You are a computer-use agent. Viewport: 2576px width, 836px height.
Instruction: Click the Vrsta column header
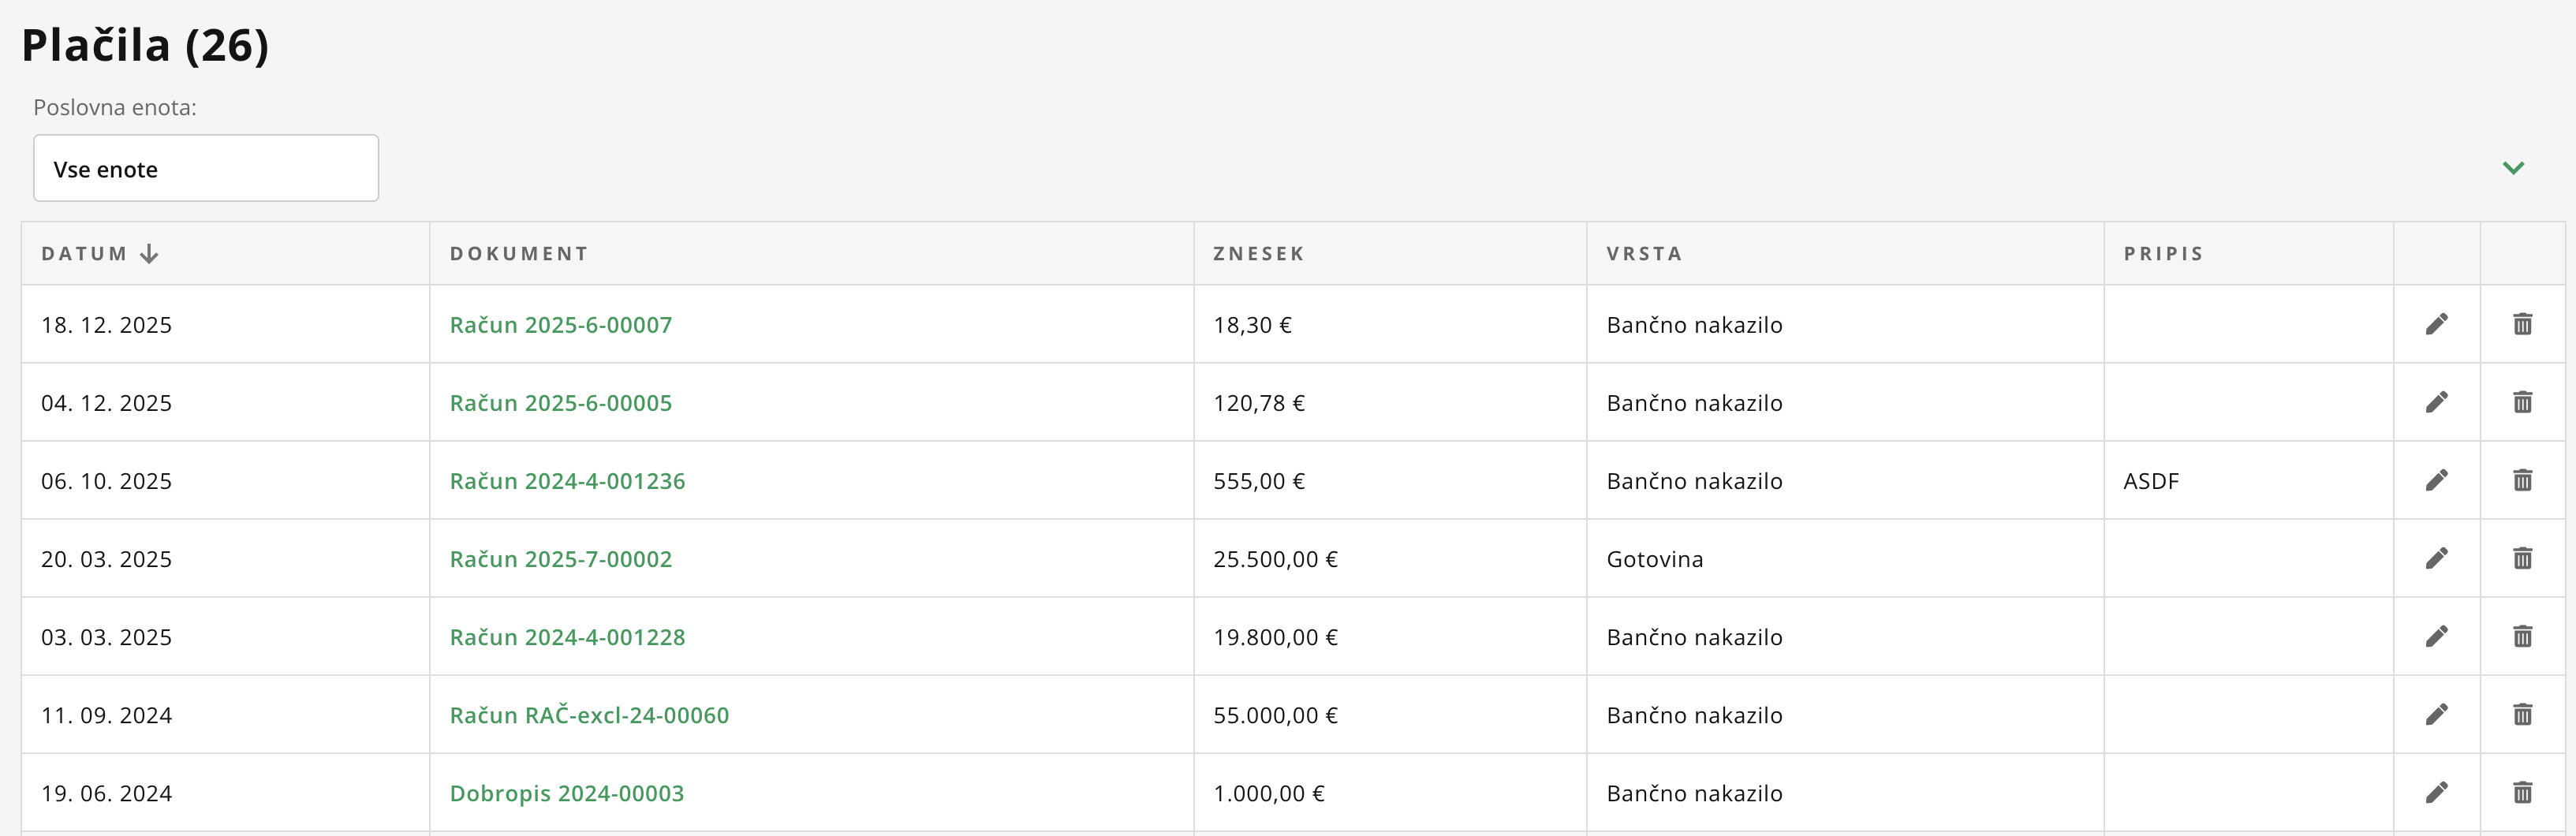(1644, 254)
